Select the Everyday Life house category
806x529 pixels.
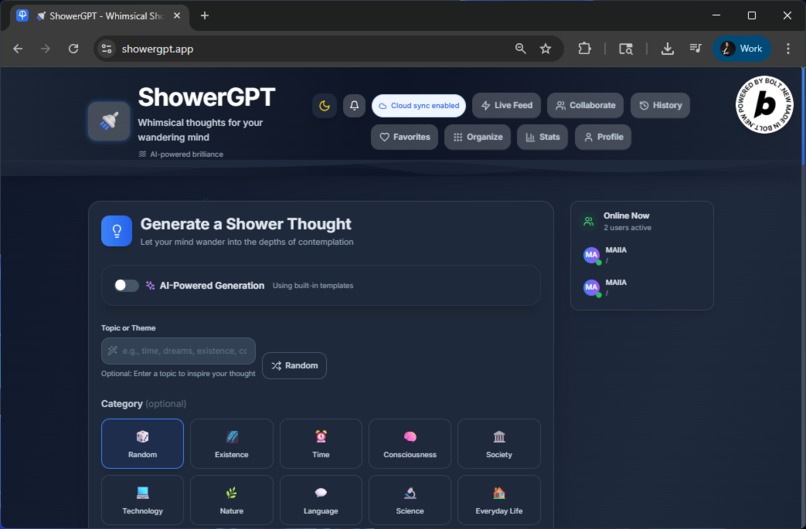tap(499, 500)
